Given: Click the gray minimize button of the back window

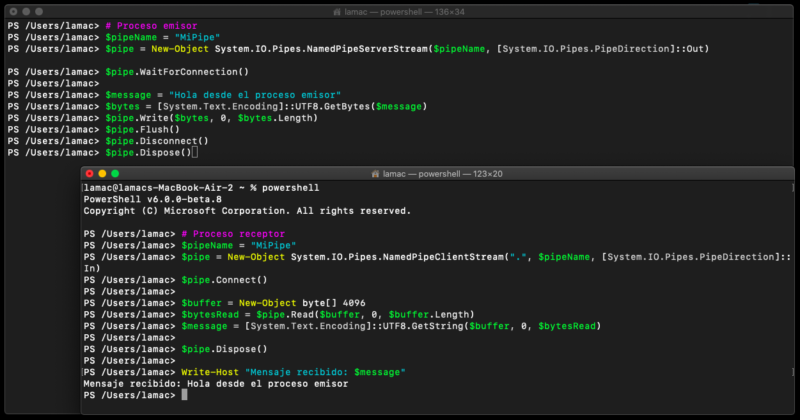Looking at the screenshot, I should coord(26,11).
